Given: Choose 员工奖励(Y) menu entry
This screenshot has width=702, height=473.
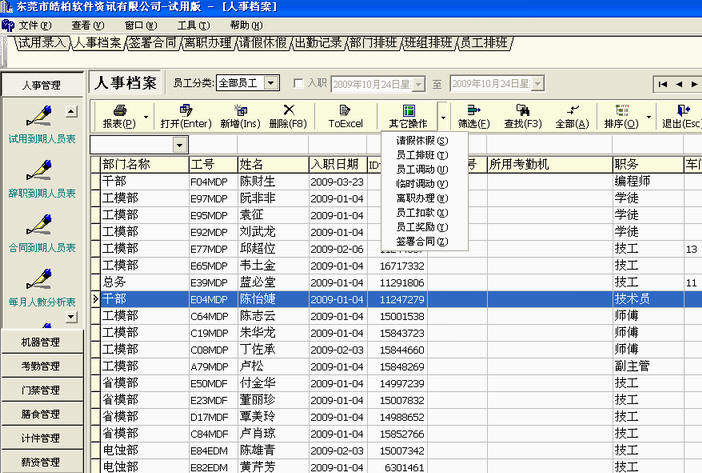Looking at the screenshot, I should (x=422, y=227).
